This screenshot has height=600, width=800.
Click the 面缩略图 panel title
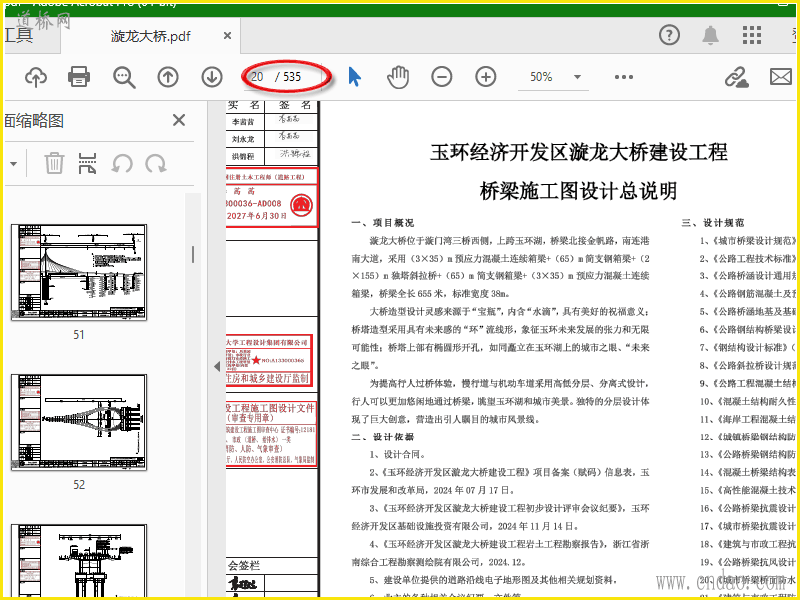(34, 121)
